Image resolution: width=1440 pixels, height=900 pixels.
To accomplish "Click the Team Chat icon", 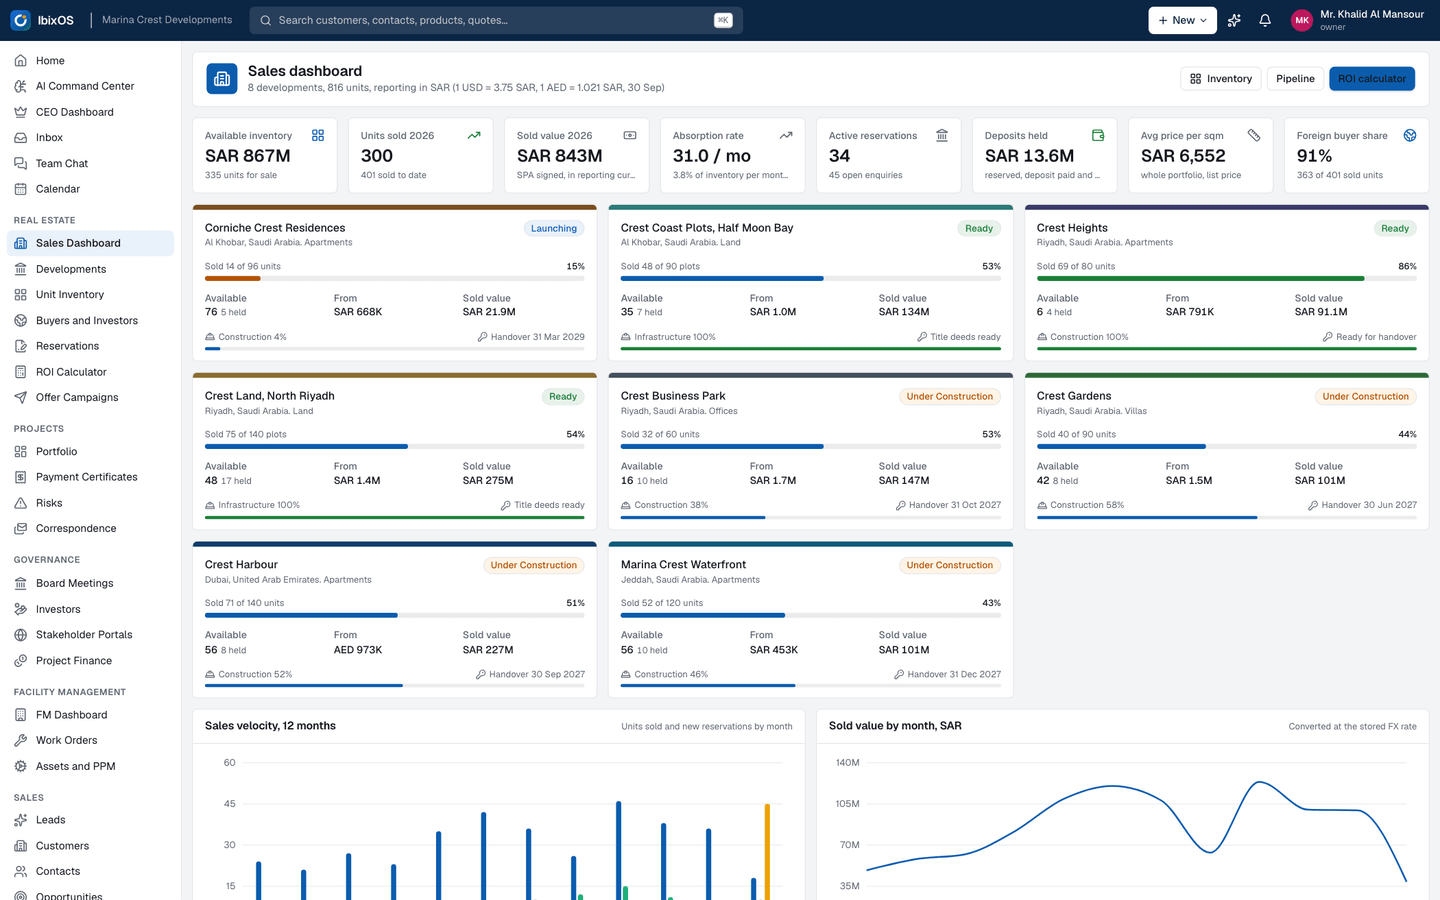I will (x=20, y=163).
